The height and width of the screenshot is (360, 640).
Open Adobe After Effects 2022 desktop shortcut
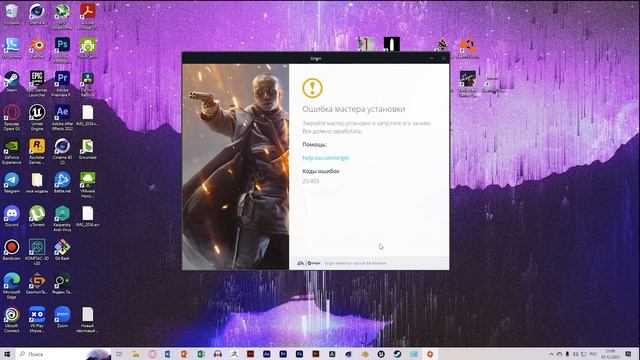coord(62,117)
